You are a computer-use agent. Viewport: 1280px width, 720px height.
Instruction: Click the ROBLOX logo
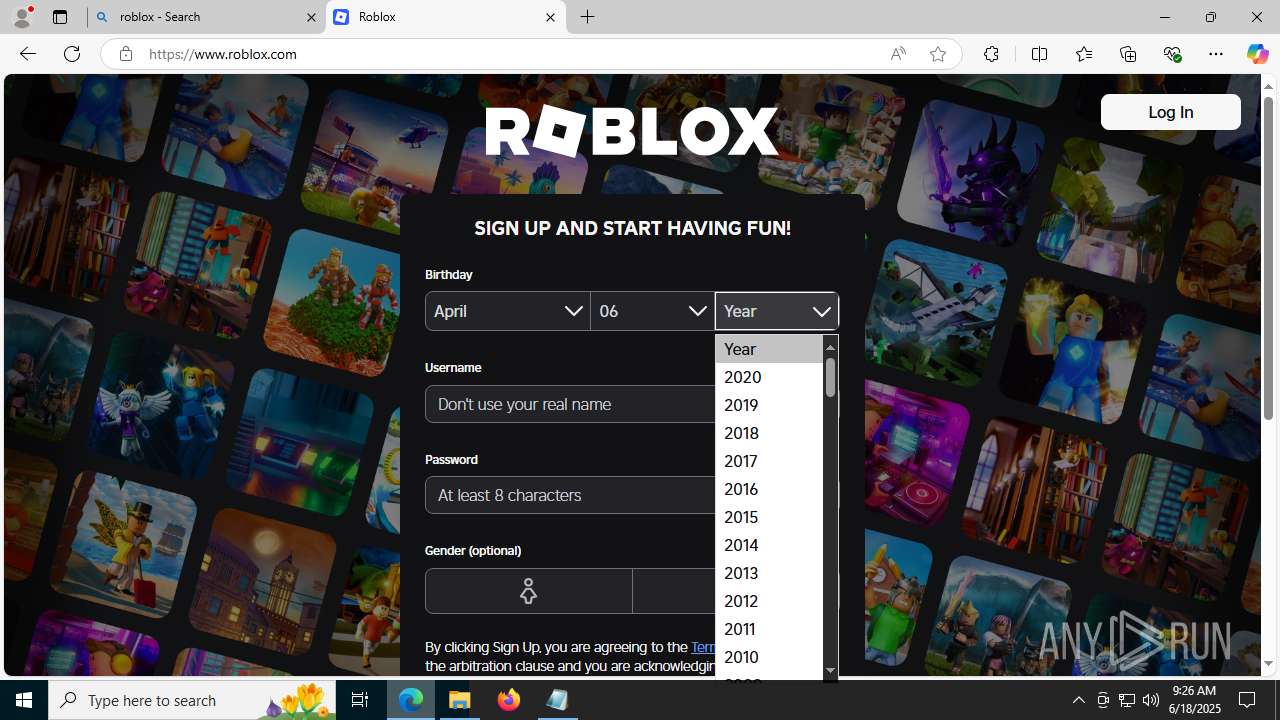coord(632,131)
